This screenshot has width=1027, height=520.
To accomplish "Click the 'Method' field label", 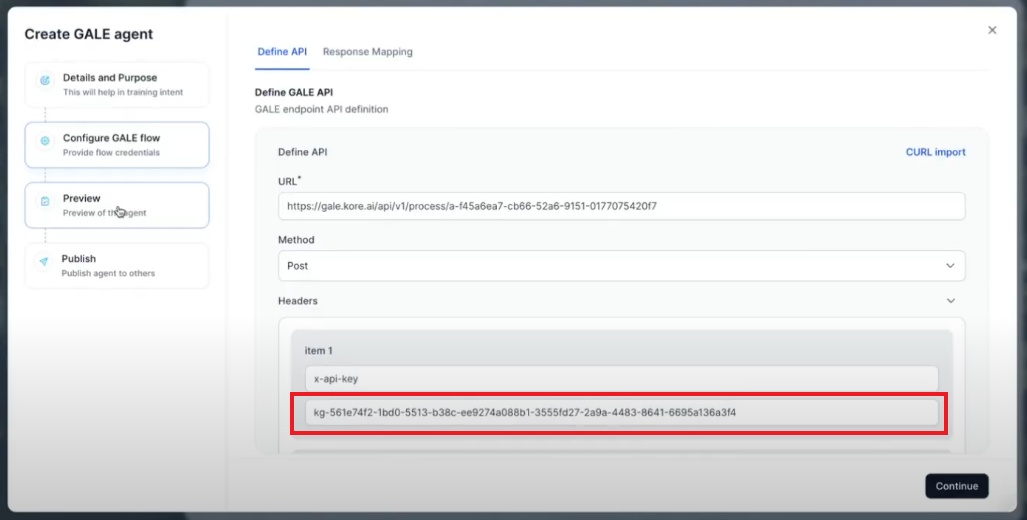I will point(296,240).
